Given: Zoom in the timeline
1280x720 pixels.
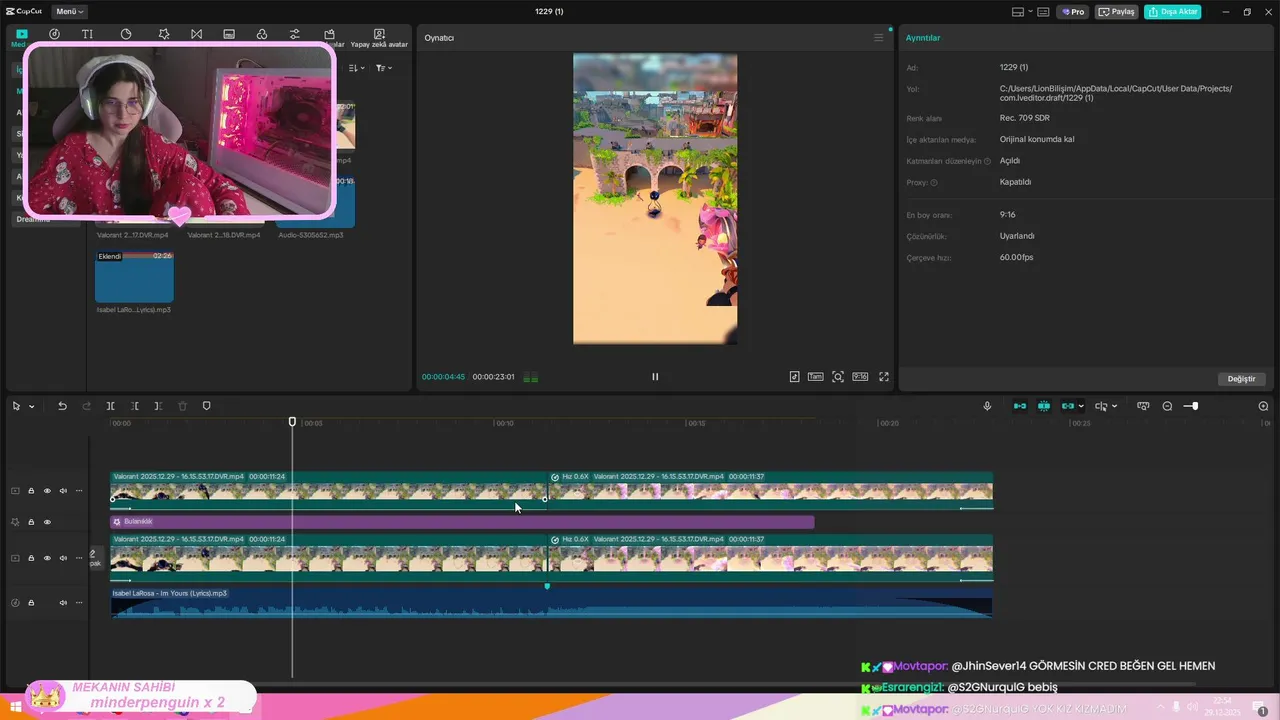Looking at the screenshot, I should [1263, 406].
